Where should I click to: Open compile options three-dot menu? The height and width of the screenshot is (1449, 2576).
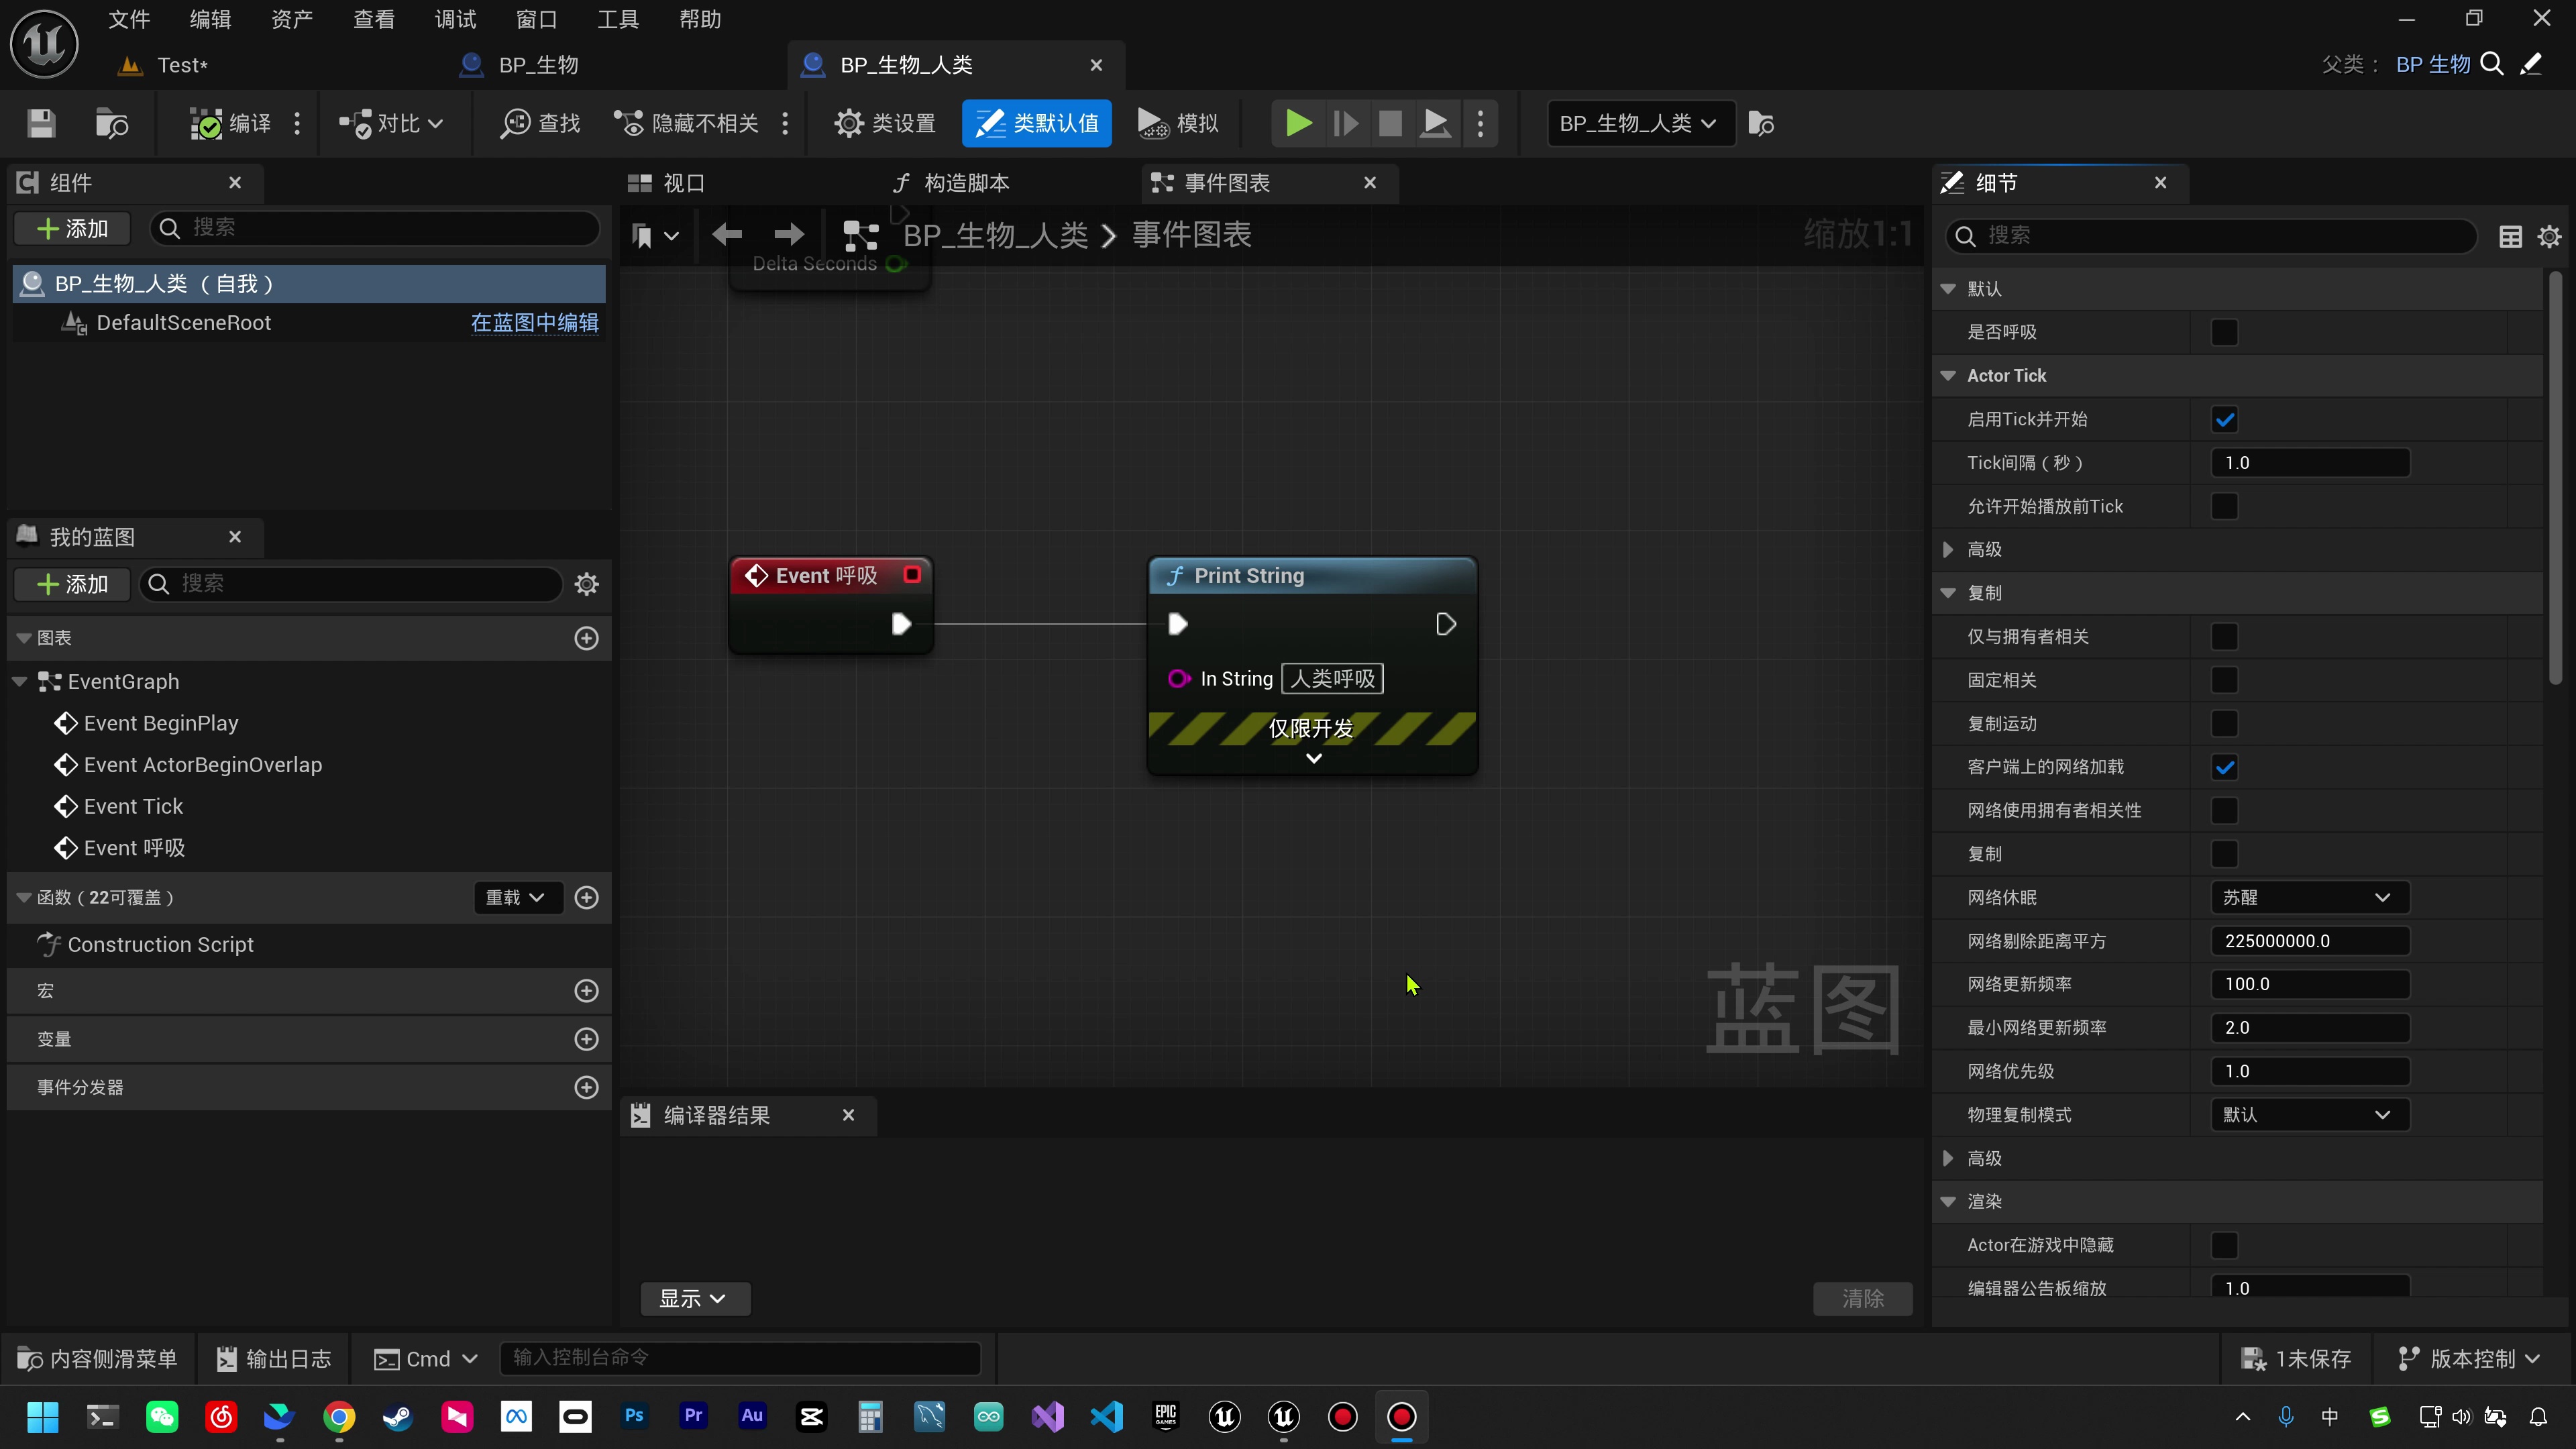(297, 123)
